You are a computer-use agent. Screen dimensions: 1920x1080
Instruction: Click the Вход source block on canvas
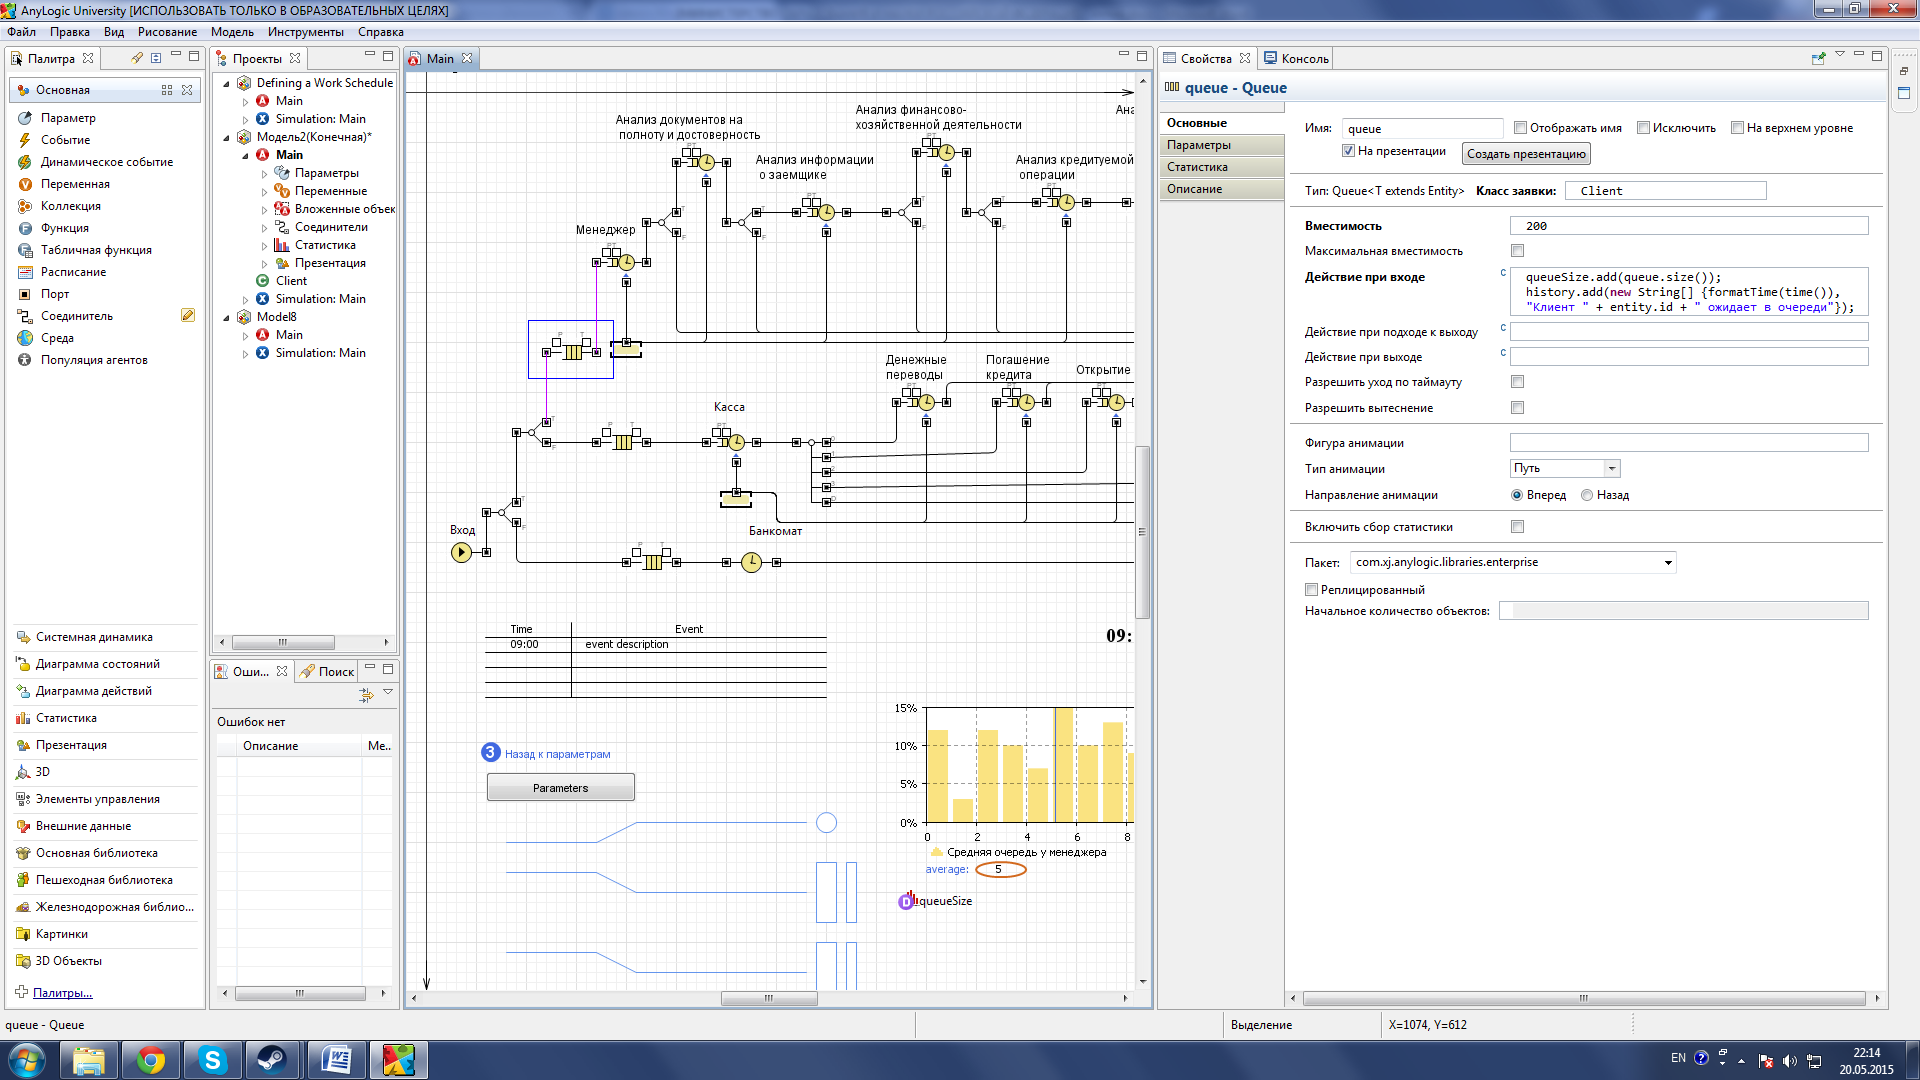[x=461, y=552]
